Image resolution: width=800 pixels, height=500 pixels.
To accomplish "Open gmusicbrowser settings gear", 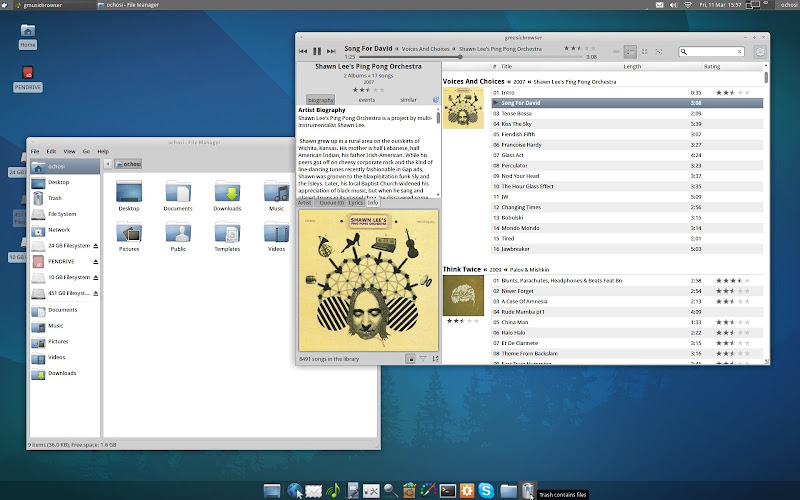I will tap(760, 51).
